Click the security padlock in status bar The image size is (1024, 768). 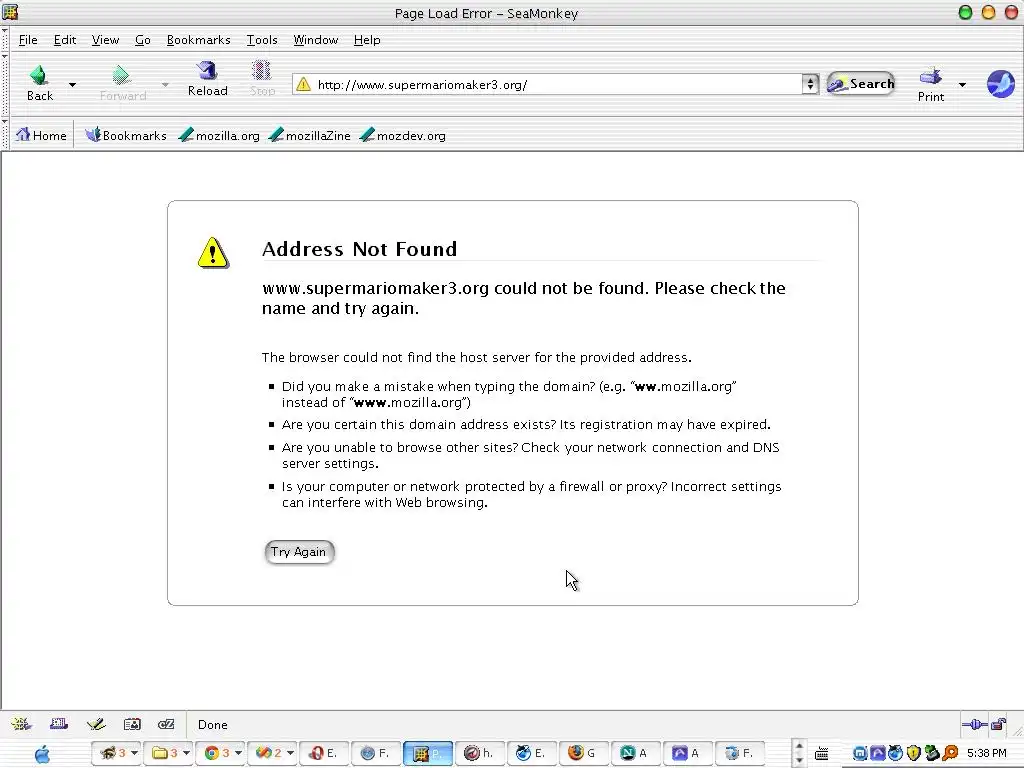999,724
